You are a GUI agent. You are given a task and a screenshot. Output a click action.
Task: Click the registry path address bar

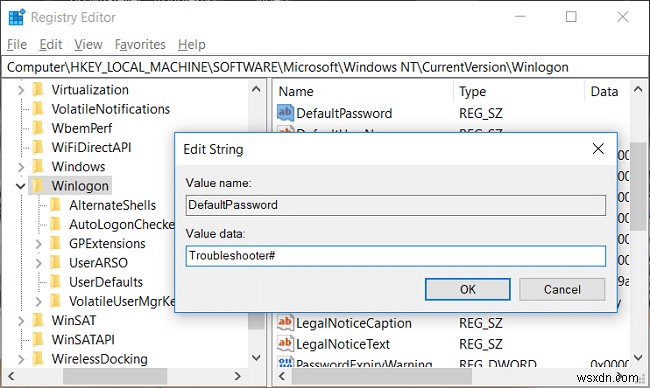click(325, 67)
